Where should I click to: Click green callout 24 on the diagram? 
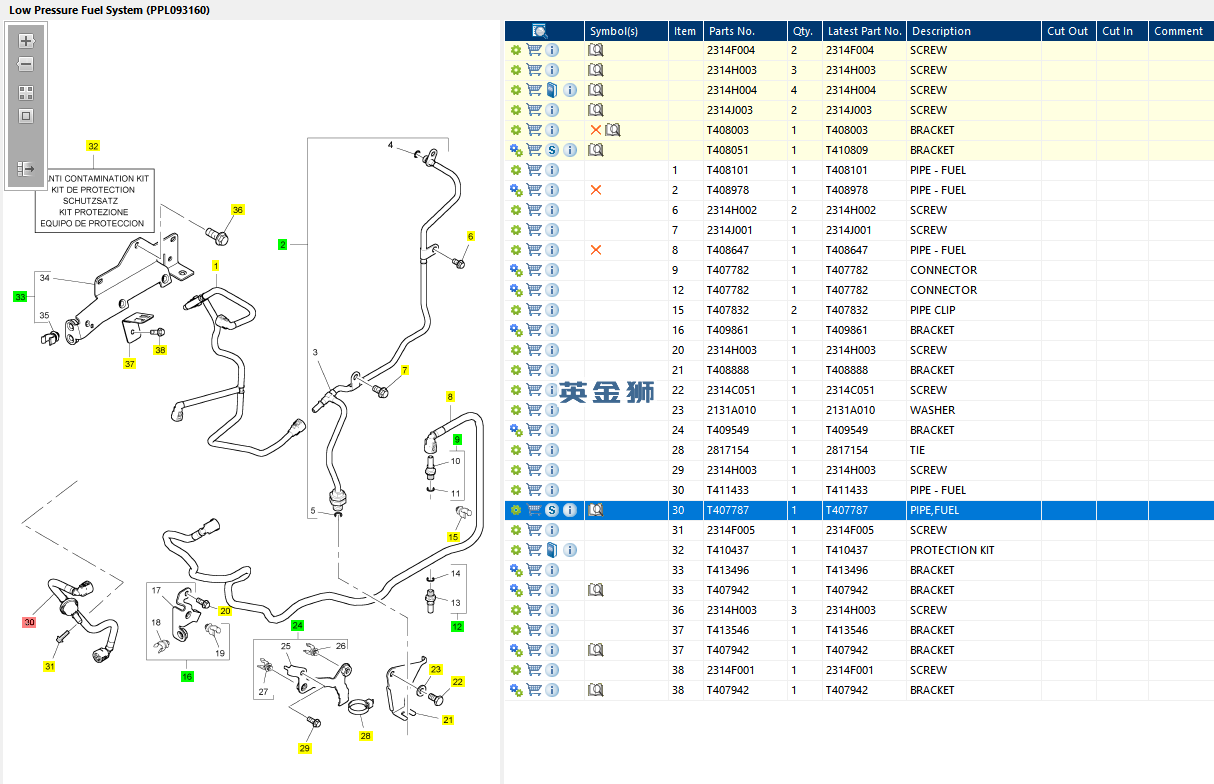(x=297, y=626)
